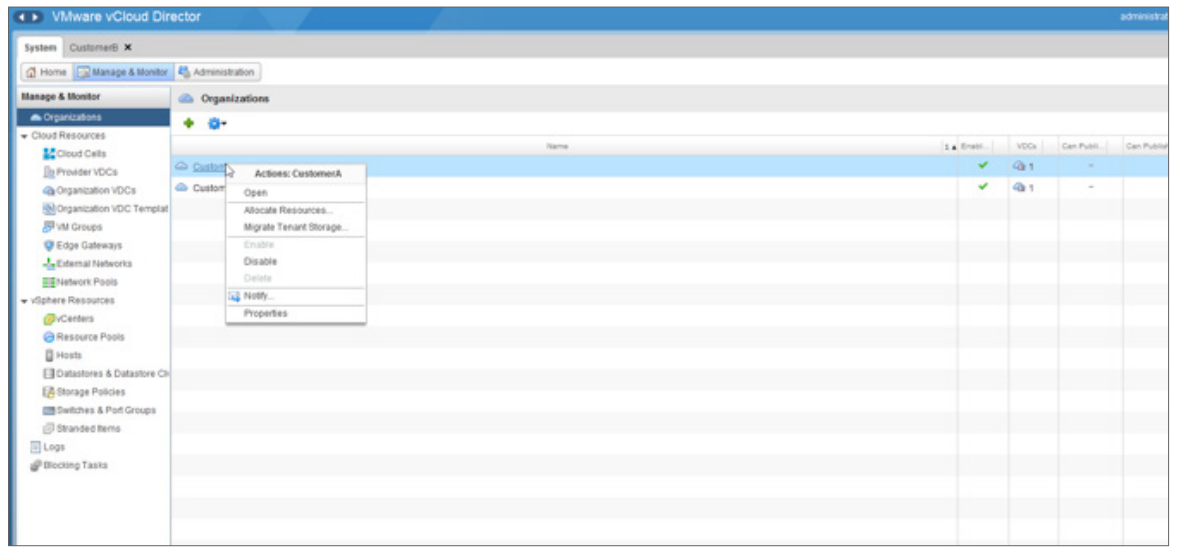Click the Storage Policies icon

coord(50,392)
